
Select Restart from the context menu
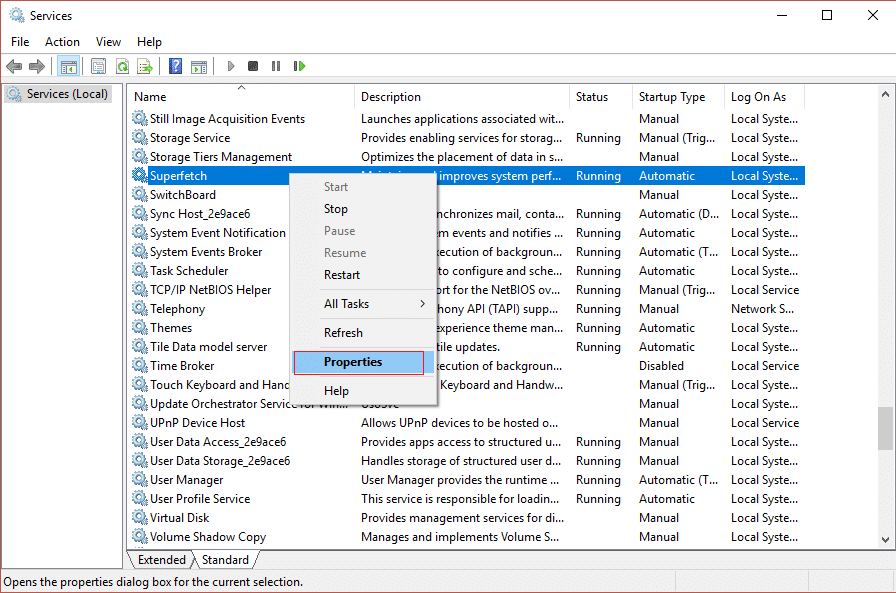(x=342, y=275)
